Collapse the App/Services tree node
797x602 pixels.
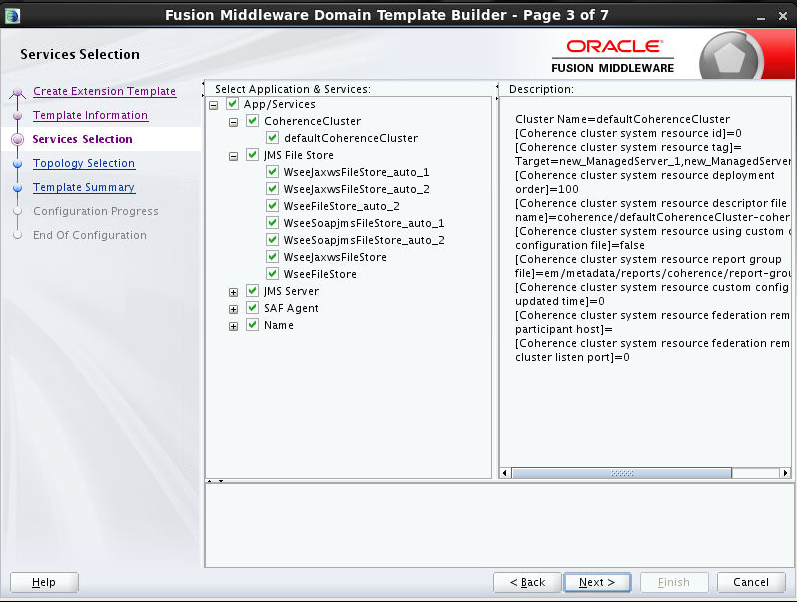coord(214,105)
